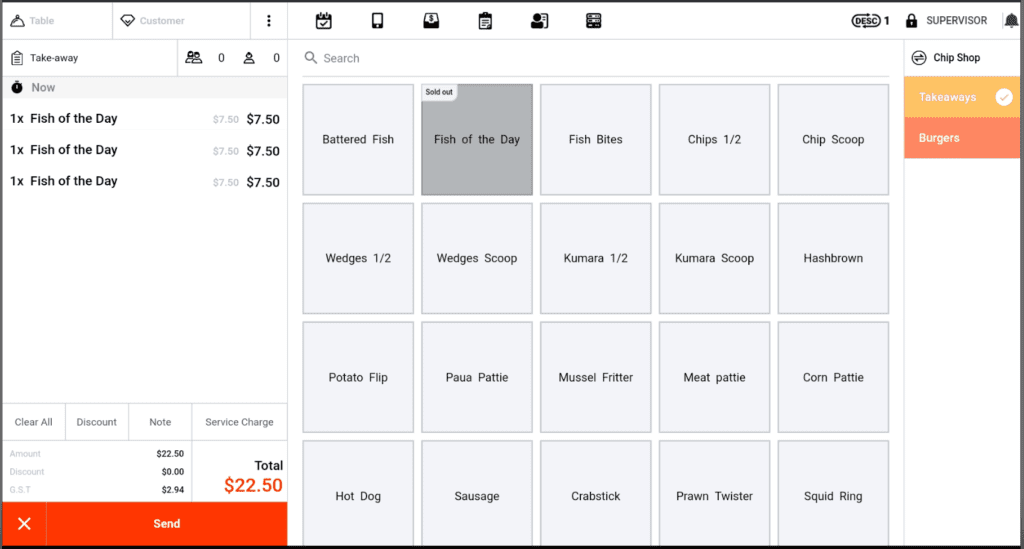Image resolution: width=1024 pixels, height=549 pixels.
Task: Select the Takeaways category tab
Action: pos(961,97)
